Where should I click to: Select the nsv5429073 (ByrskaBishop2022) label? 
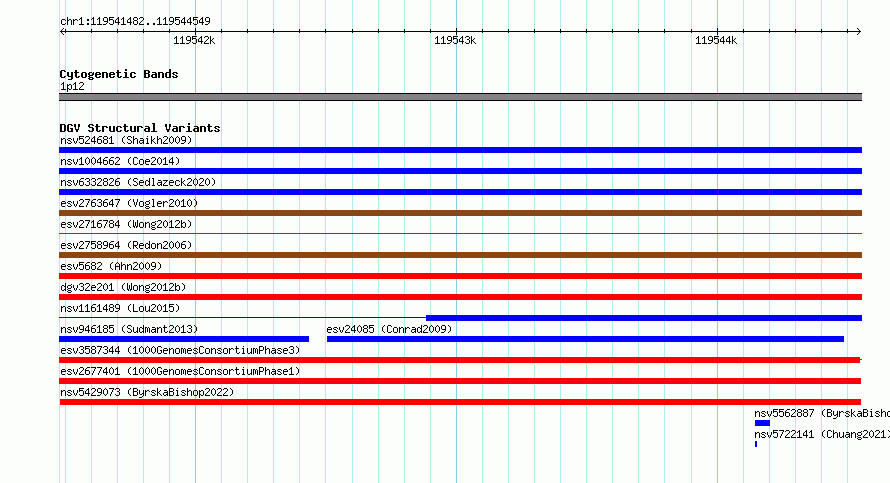click(147, 392)
